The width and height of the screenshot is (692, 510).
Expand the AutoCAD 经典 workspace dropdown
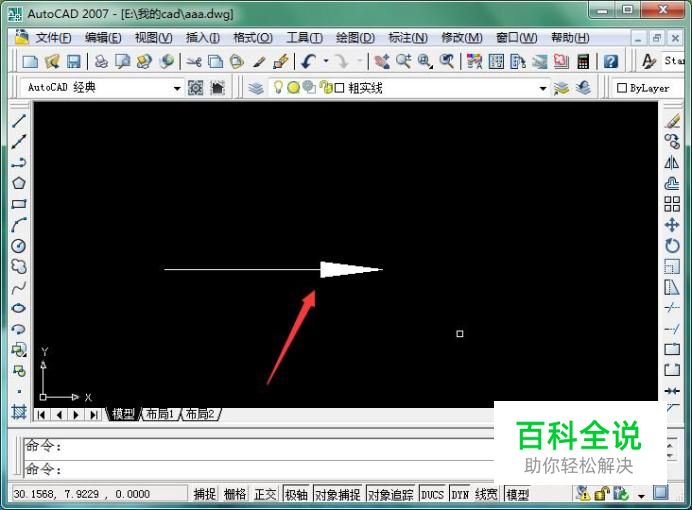coord(177,88)
